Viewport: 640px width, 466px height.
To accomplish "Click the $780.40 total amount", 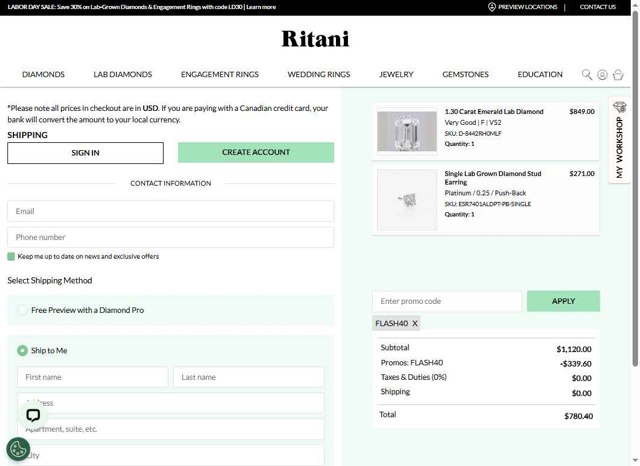I will pos(578,416).
